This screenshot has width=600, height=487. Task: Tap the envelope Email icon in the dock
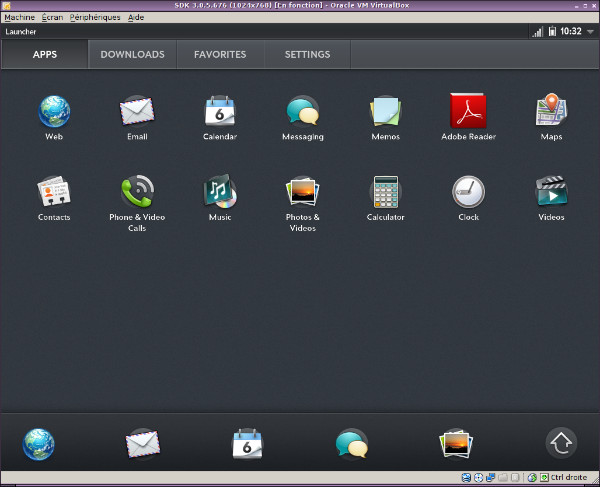[x=143, y=444]
